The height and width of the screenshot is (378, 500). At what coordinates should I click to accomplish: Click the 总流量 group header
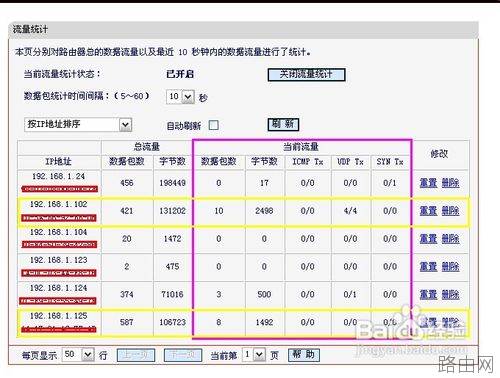[147, 147]
